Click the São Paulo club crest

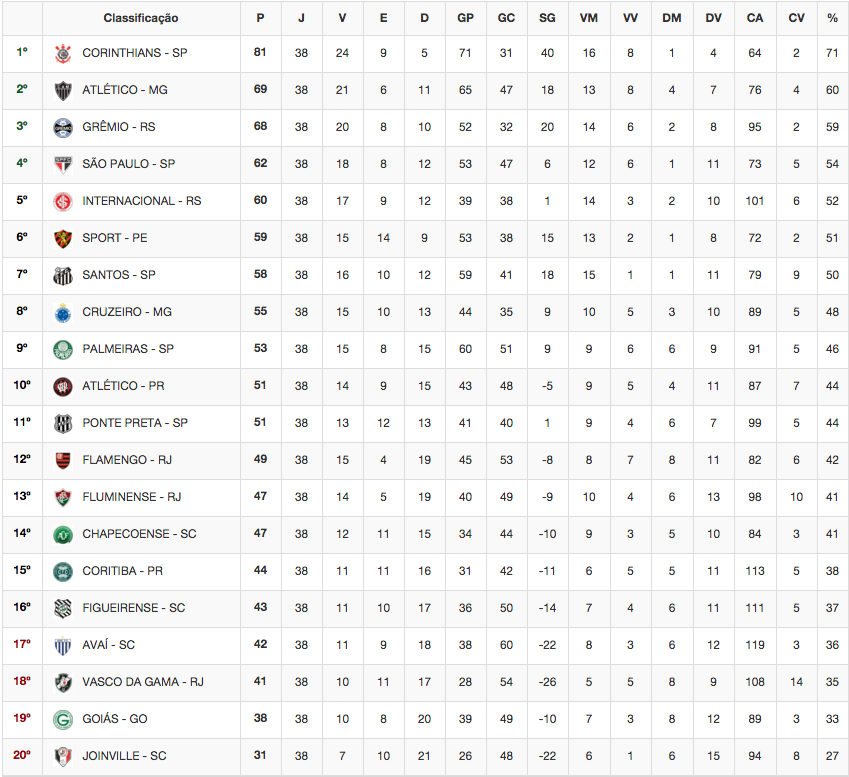[63, 164]
